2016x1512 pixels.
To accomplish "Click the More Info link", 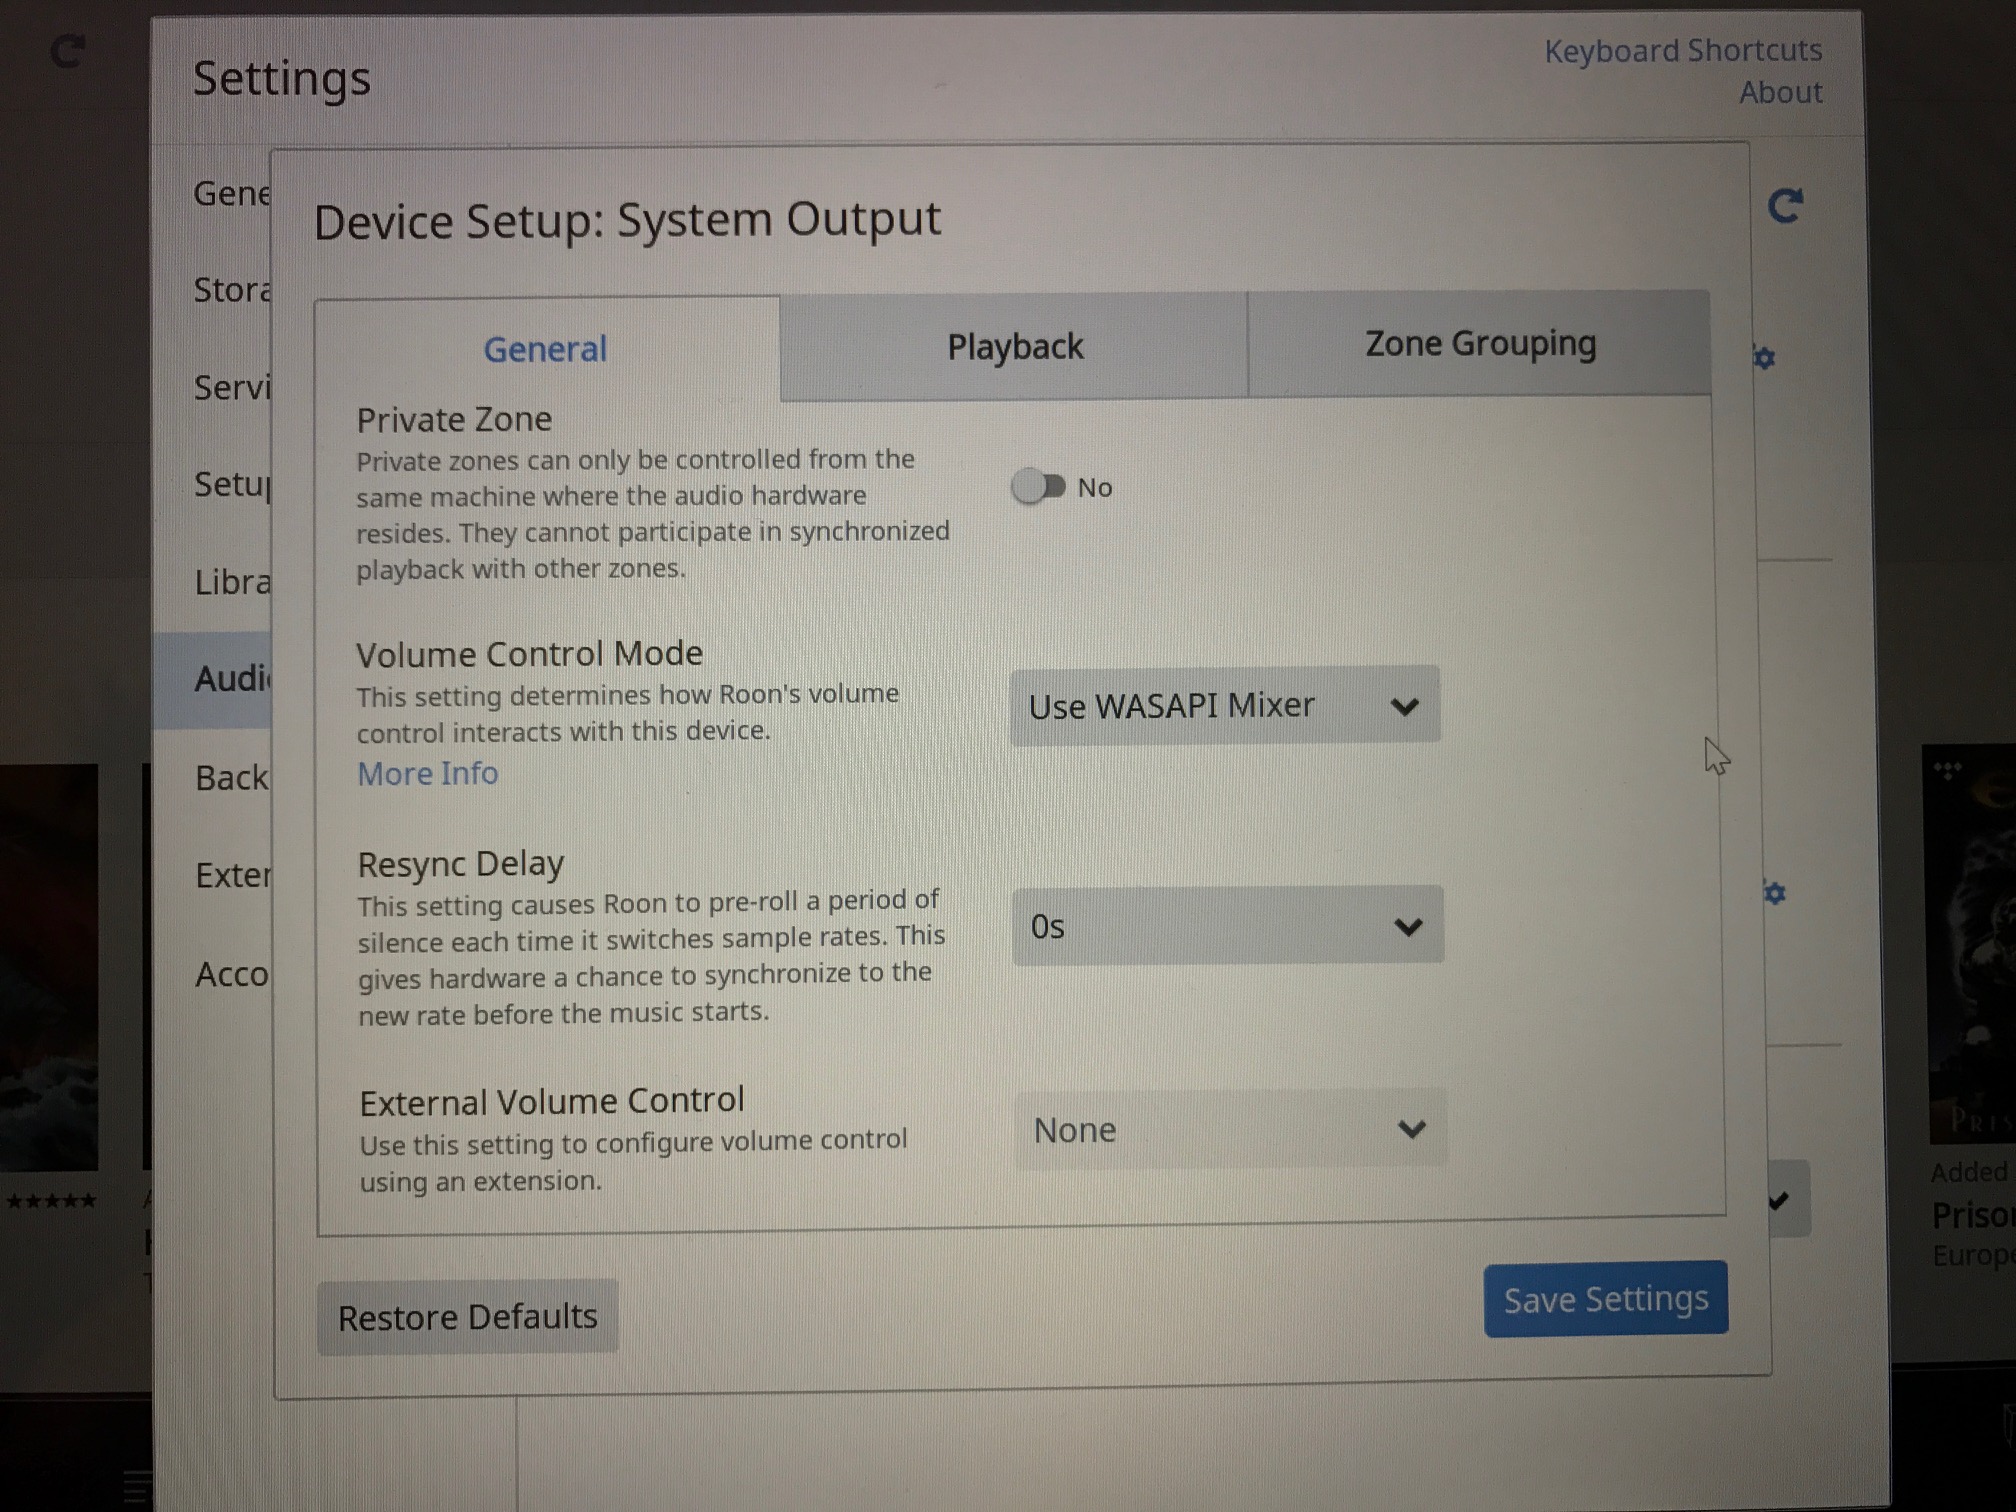I will tap(428, 773).
